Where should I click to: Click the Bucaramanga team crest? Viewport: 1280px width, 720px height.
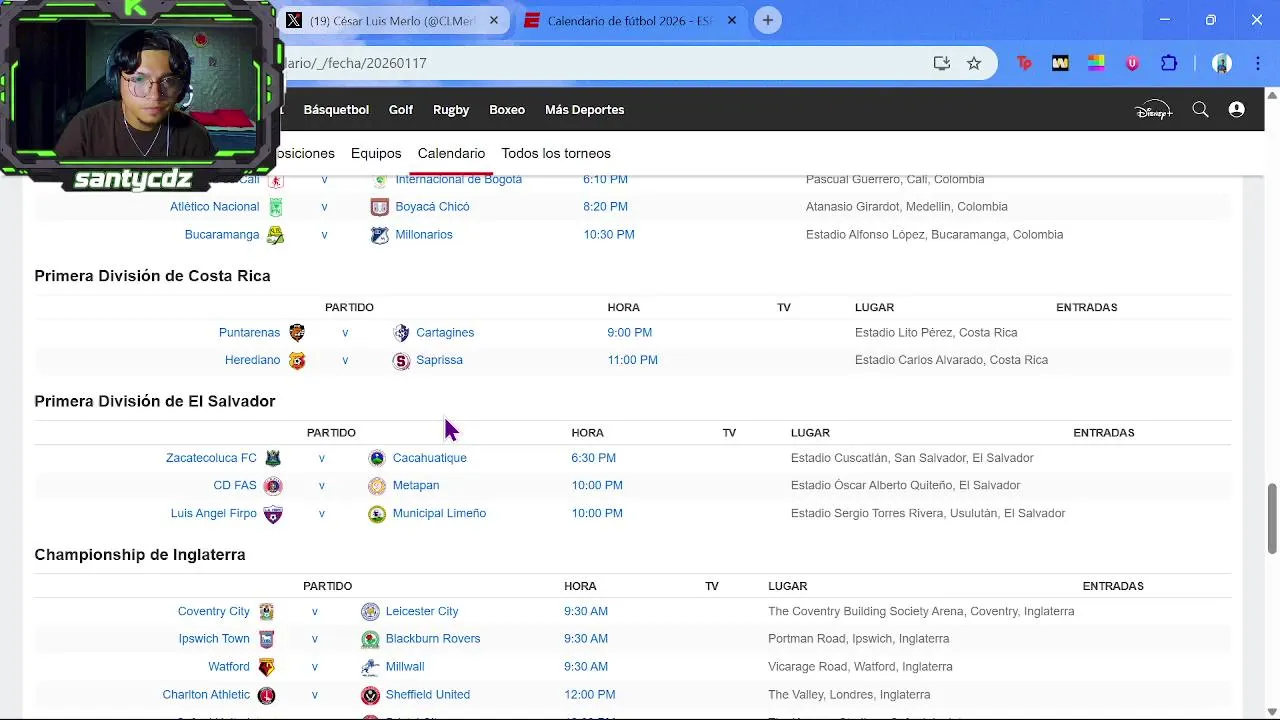point(275,235)
